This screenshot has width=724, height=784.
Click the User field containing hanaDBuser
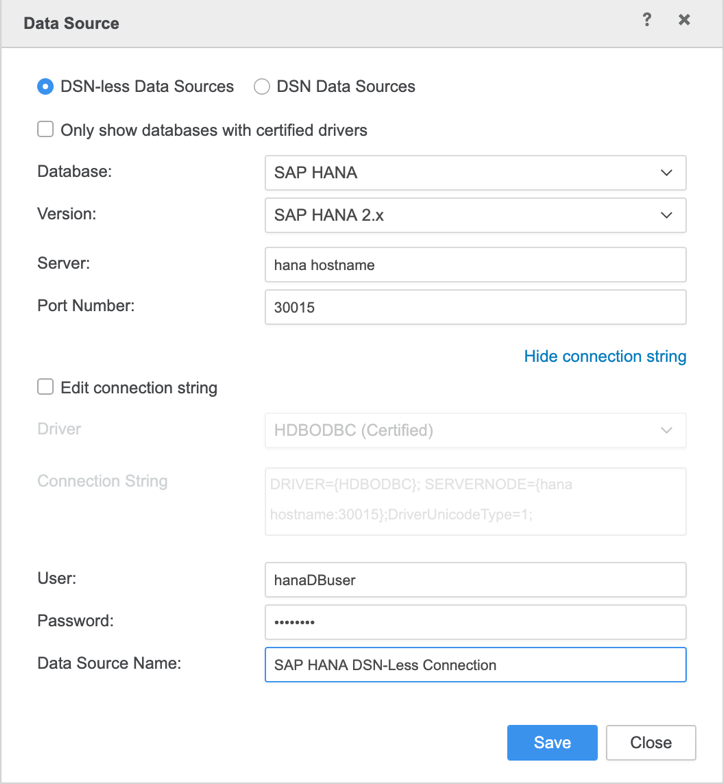(x=475, y=579)
